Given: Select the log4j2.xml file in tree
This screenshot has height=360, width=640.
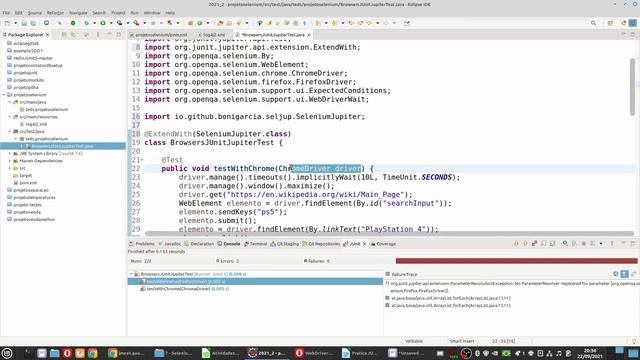Looking at the screenshot, I should click(36, 124).
